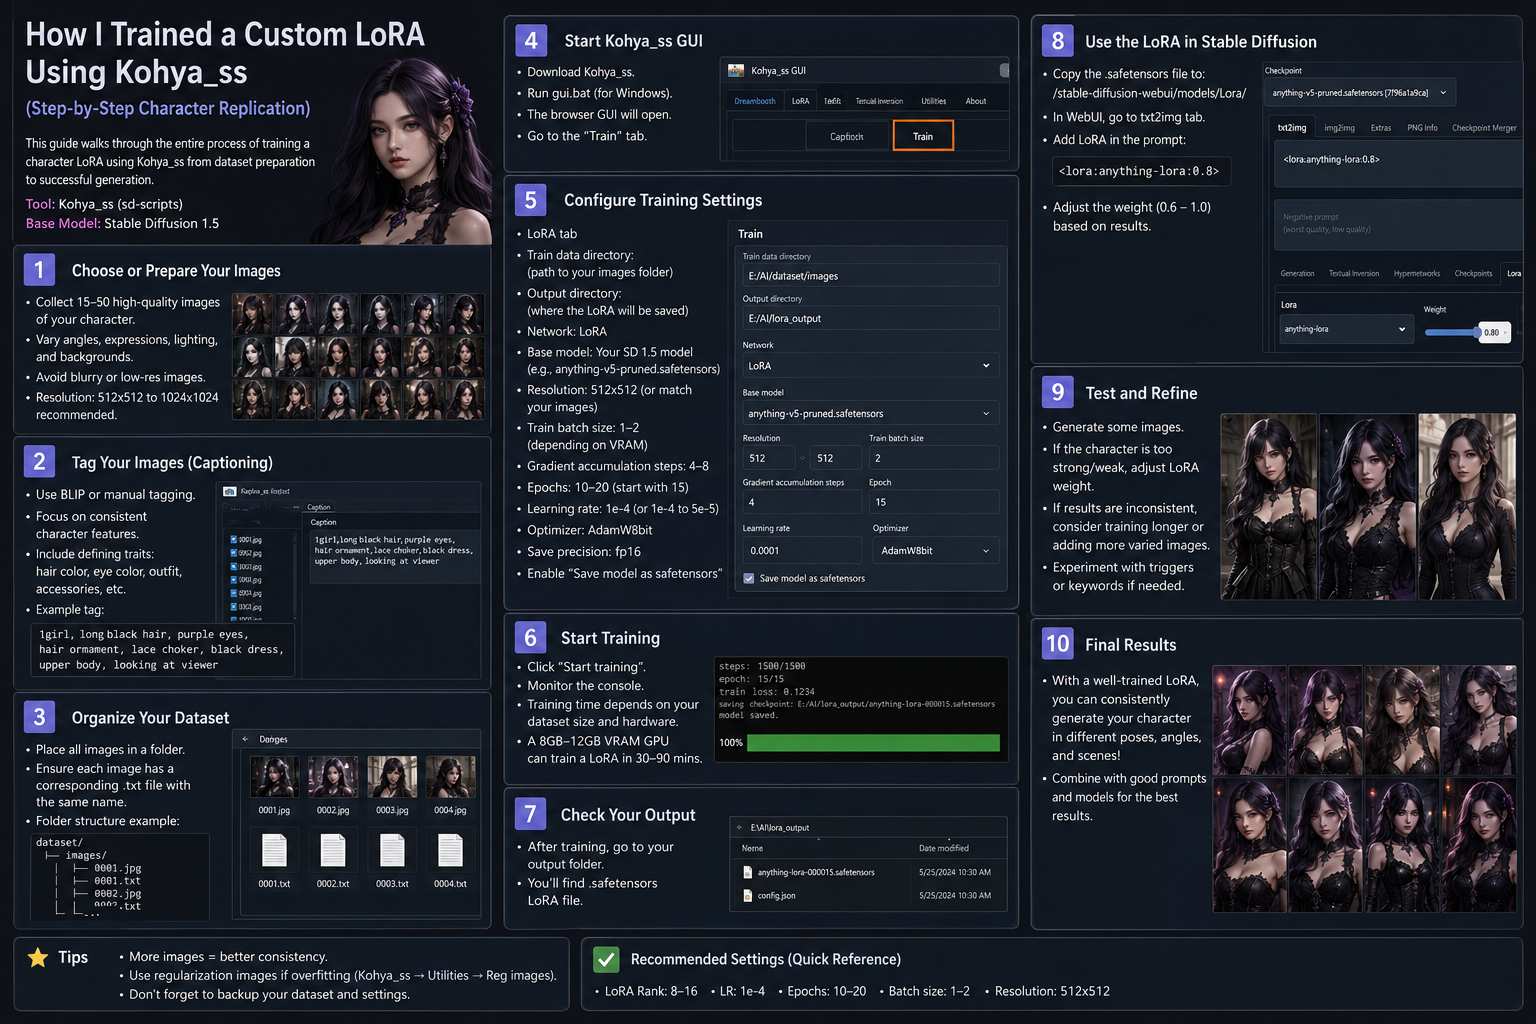Open the Network dropdown showing LoRA
1536x1024 pixels.
point(870,366)
